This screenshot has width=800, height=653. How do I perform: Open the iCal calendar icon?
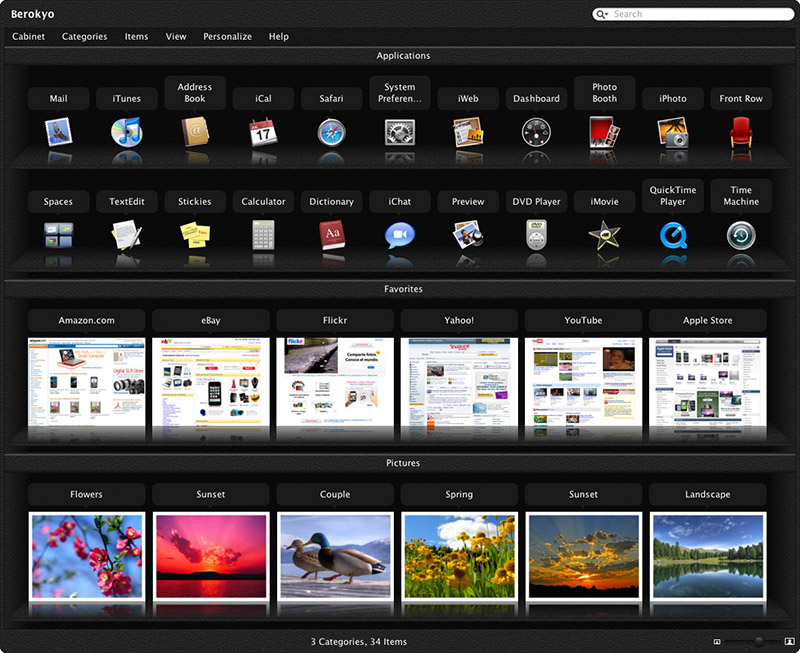point(263,132)
